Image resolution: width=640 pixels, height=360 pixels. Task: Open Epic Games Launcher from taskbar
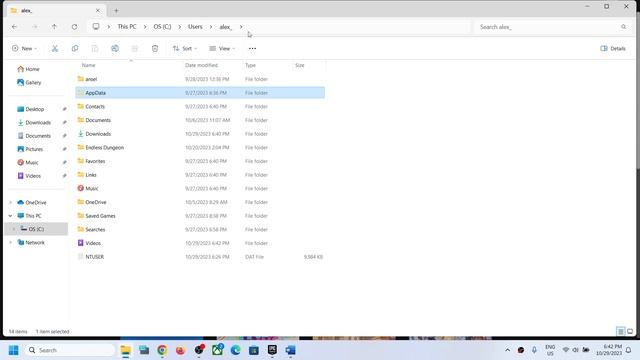point(272,350)
